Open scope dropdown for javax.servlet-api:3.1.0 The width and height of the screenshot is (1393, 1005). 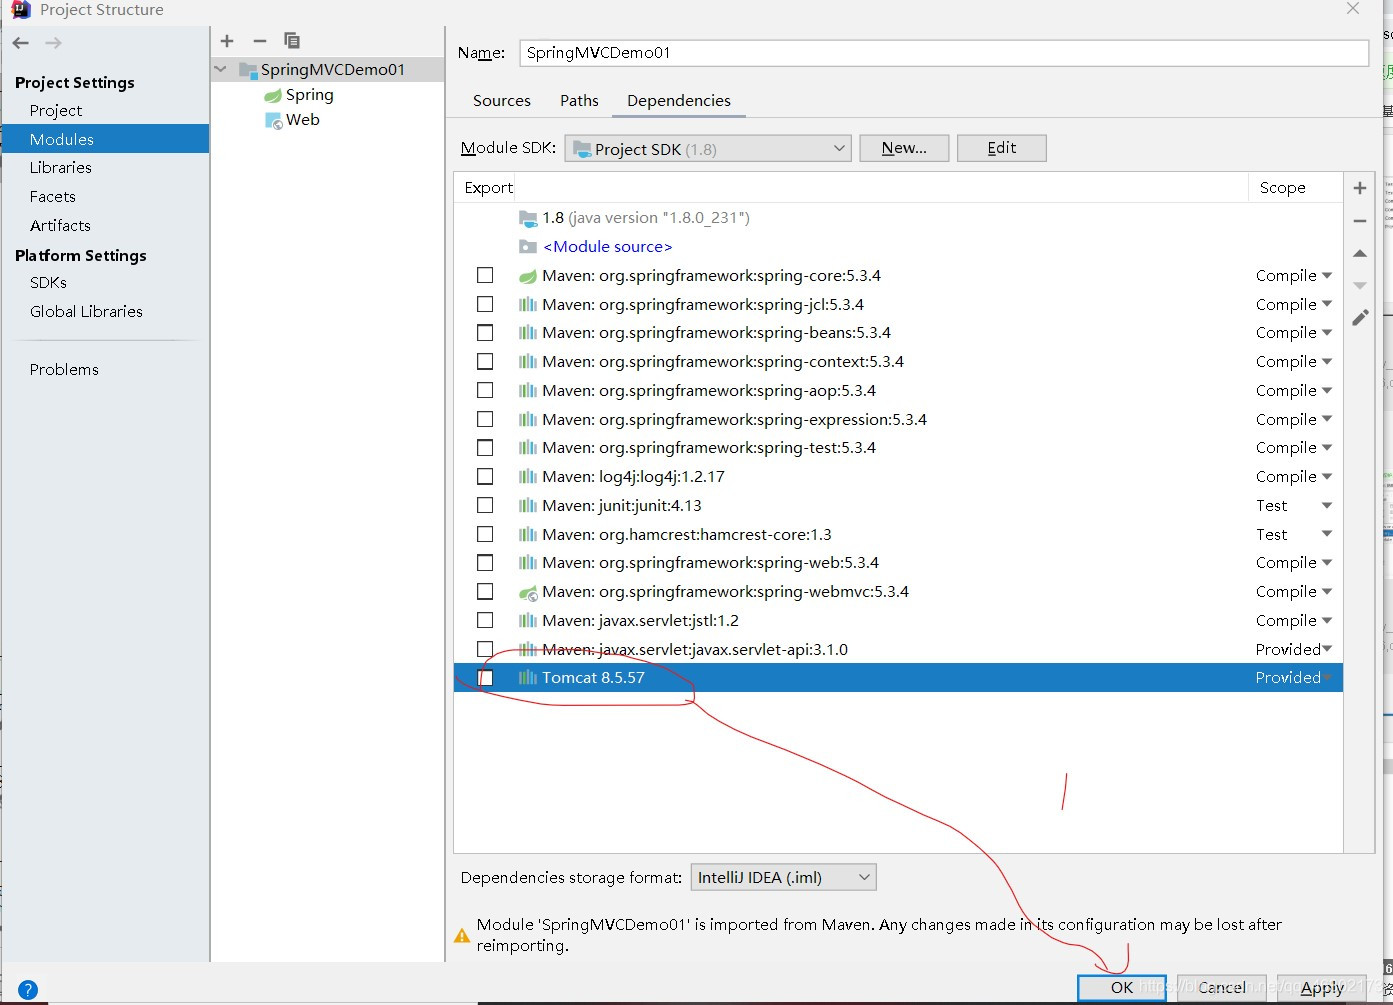pyautogui.click(x=1294, y=650)
